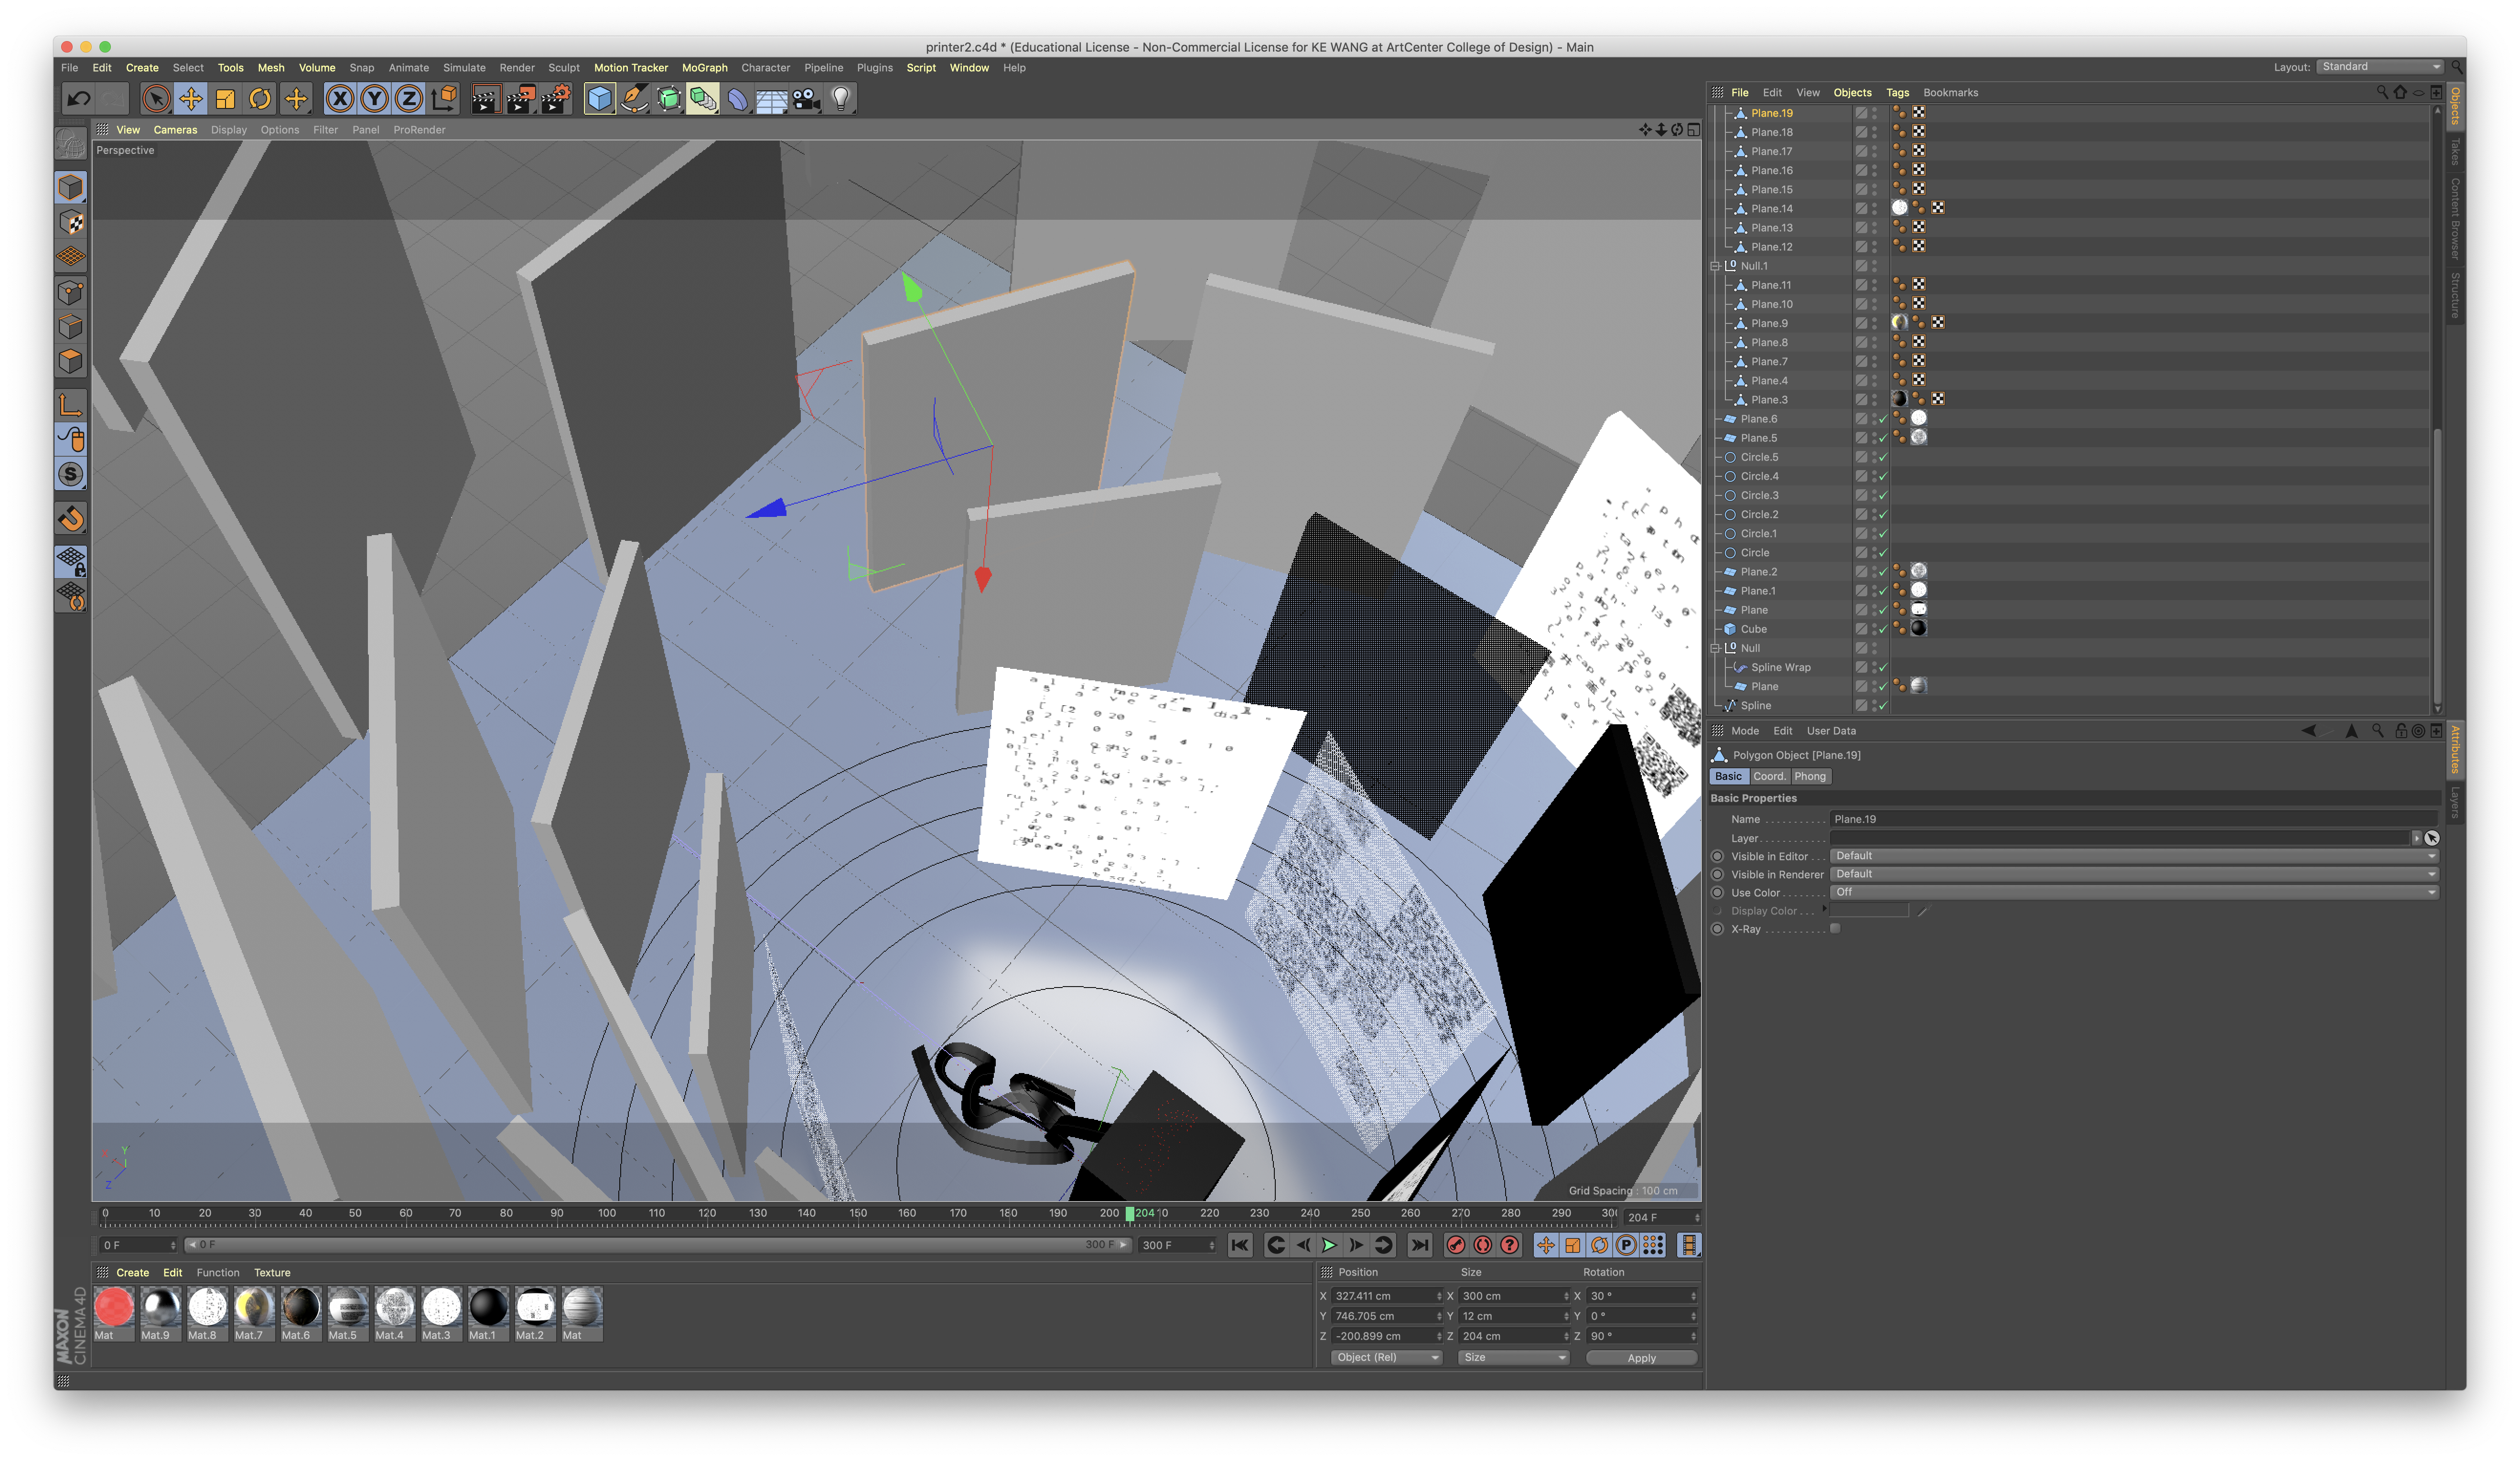Click the Apply button
The image size is (2520, 1461).
pos(1640,1358)
